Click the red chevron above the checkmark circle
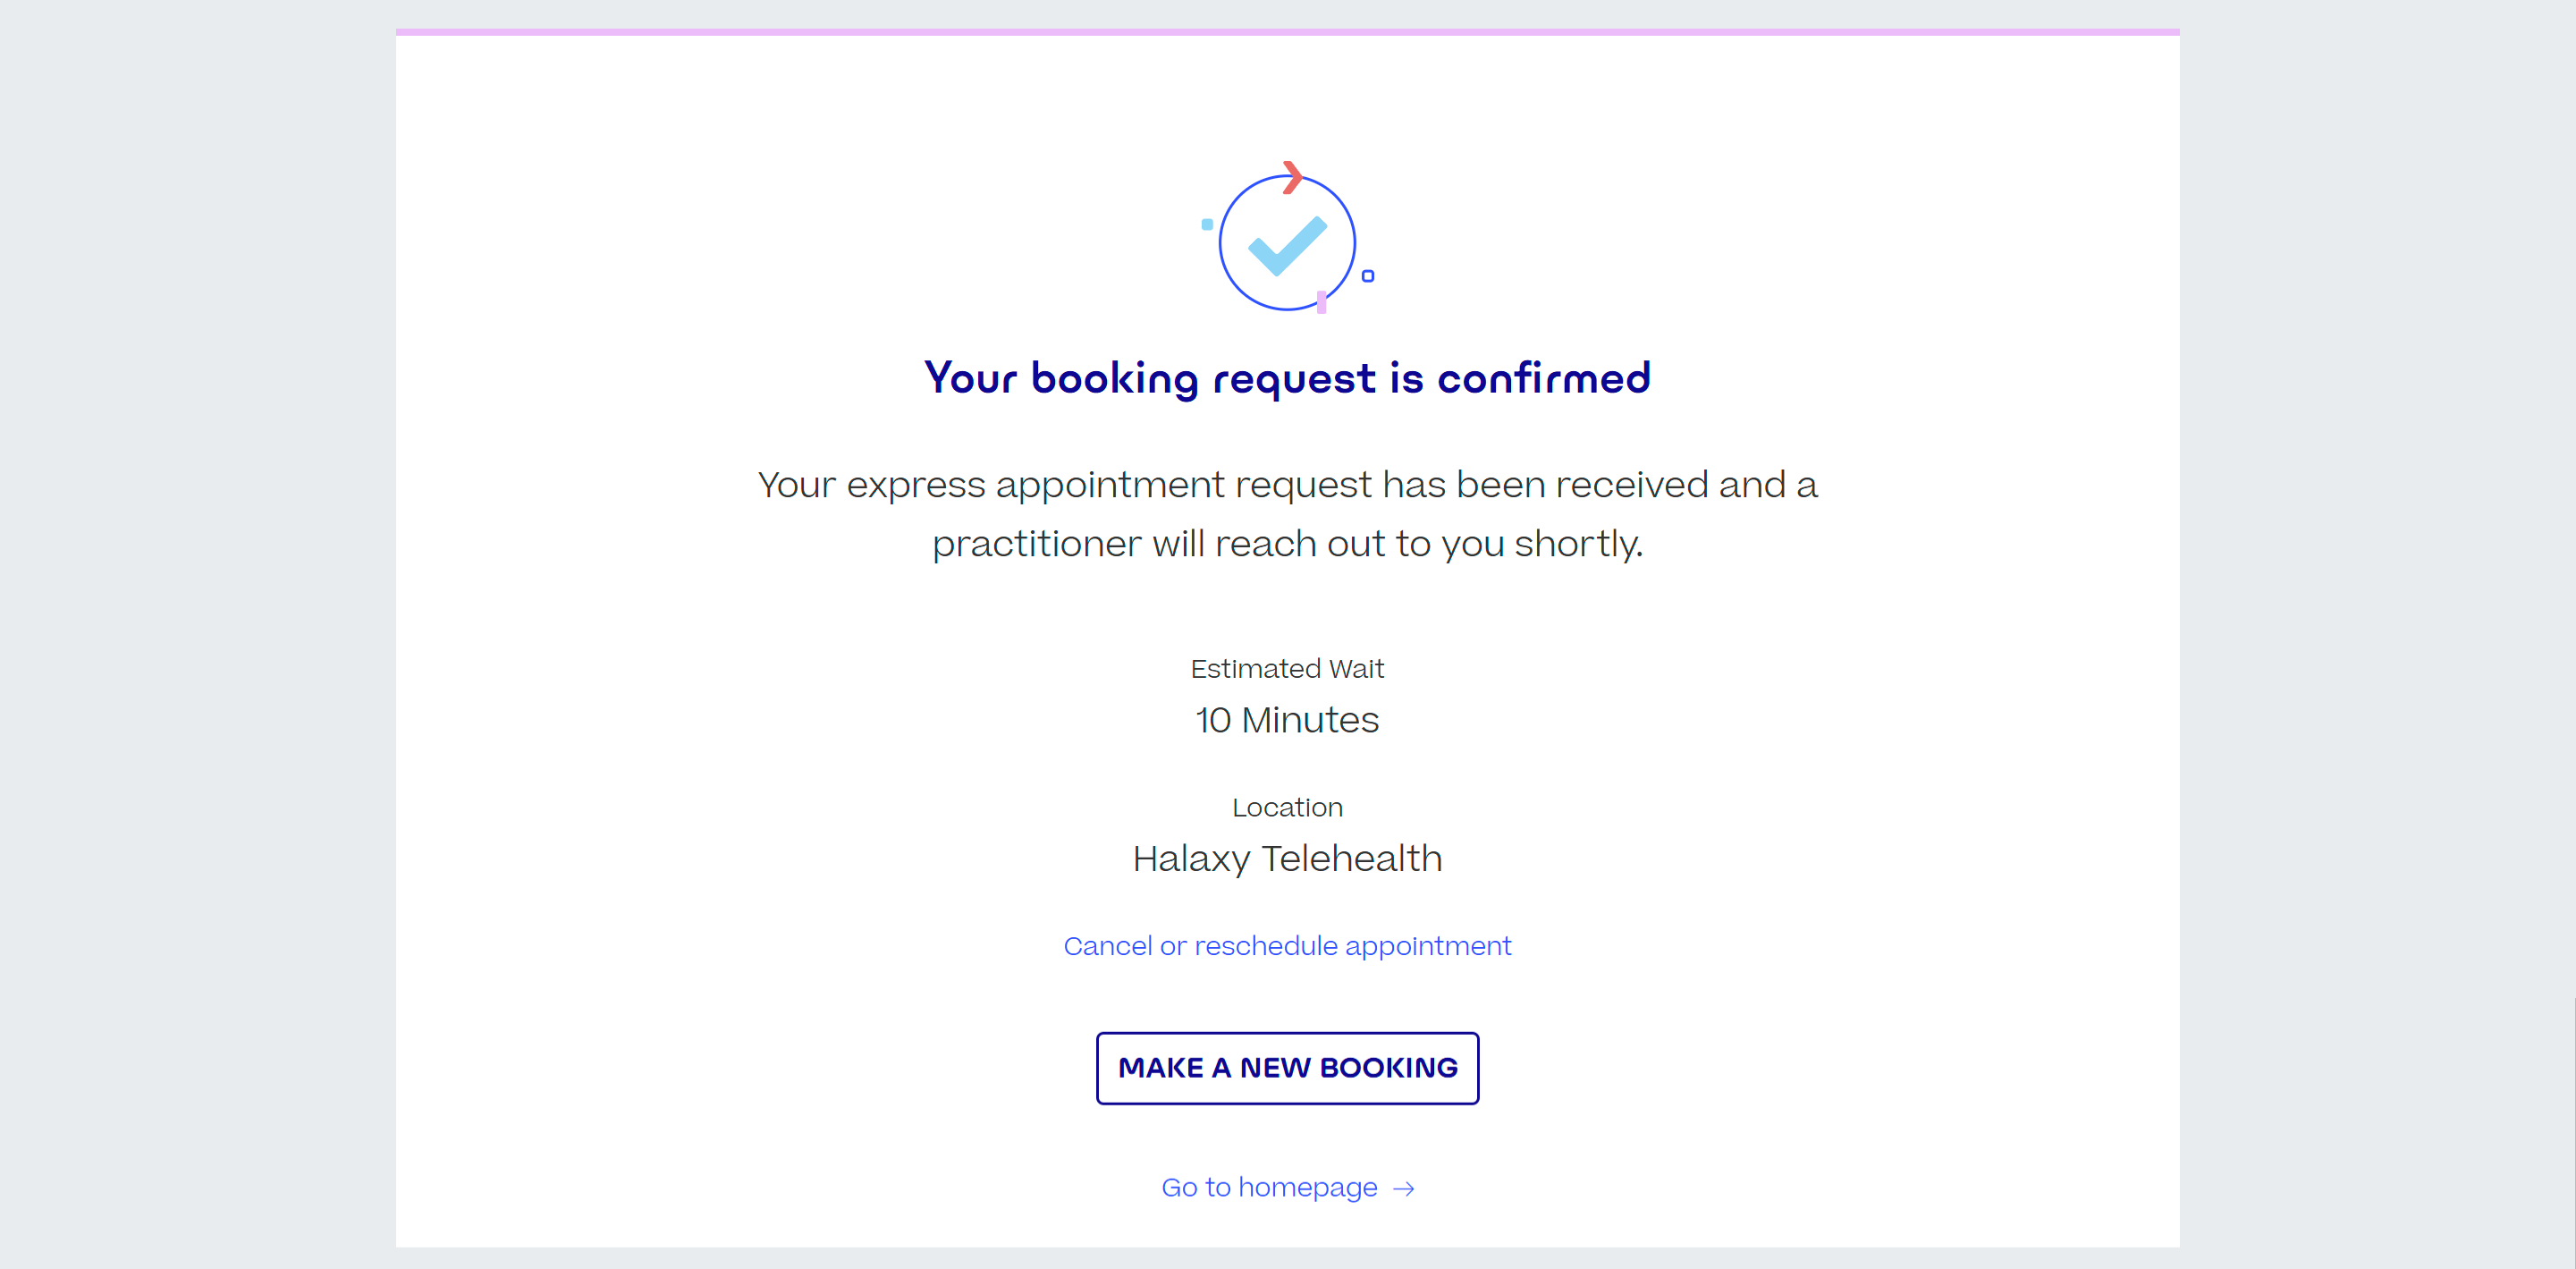The height and width of the screenshot is (1269, 2576). (x=1292, y=177)
